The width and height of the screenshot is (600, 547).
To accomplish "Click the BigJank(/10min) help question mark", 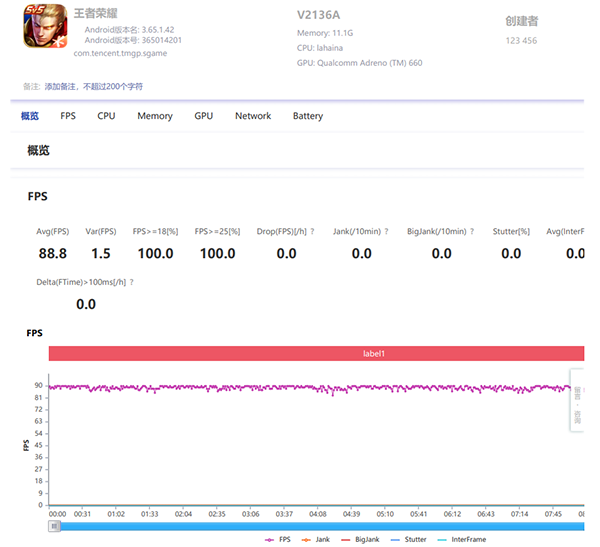I will coord(472,231).
